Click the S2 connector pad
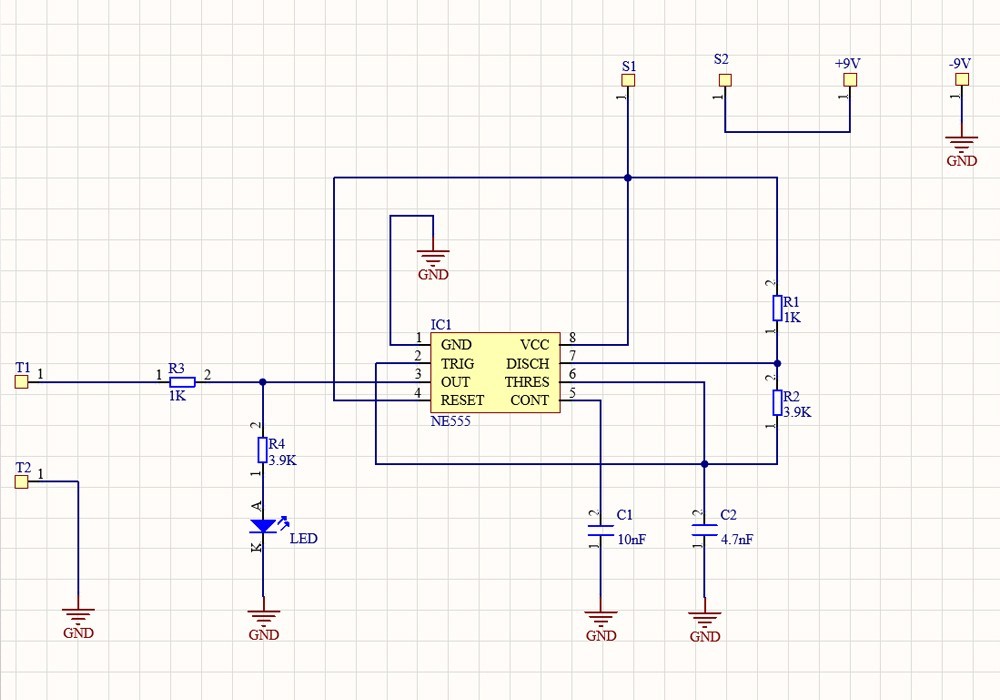 724,78
